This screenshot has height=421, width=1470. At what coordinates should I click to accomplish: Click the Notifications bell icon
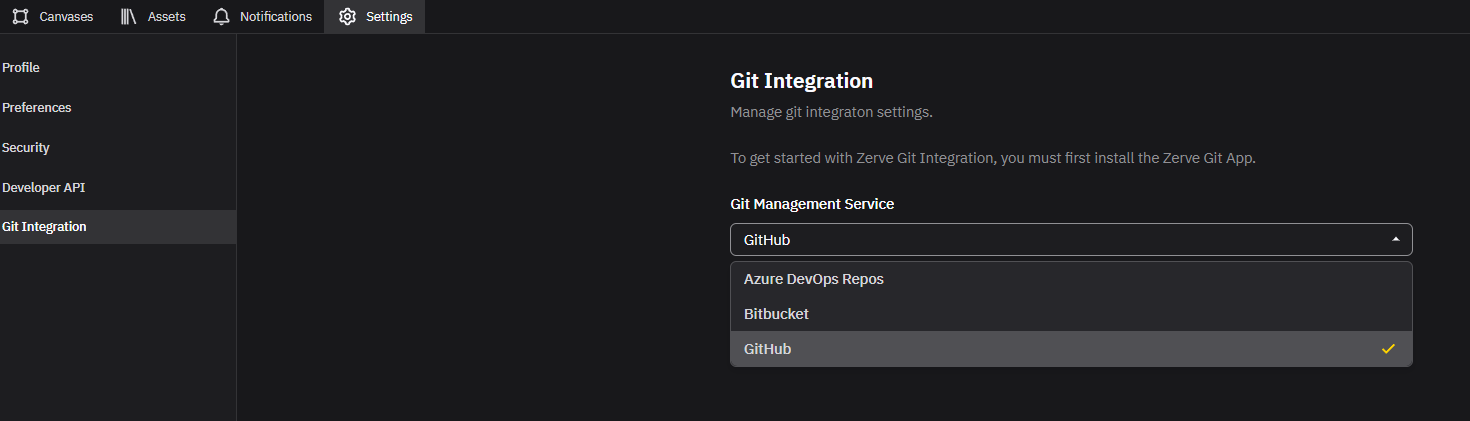[x=222, y=17]
